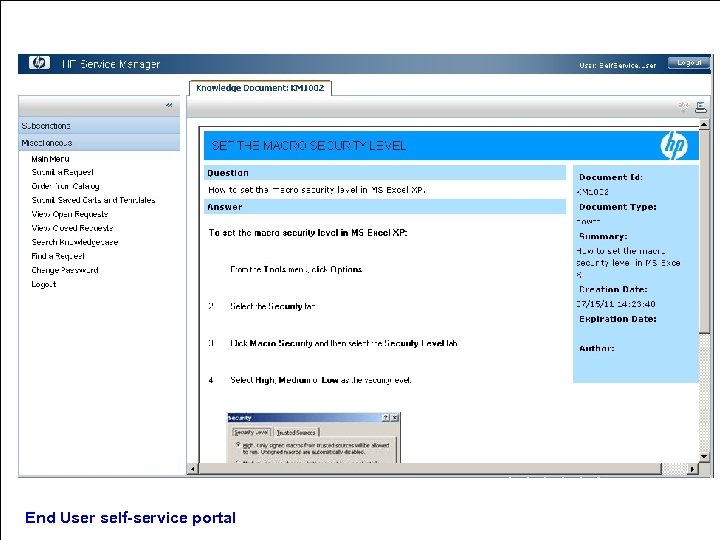
Task: Collapse the Miscellaneous section
Action: click(99, 143)
